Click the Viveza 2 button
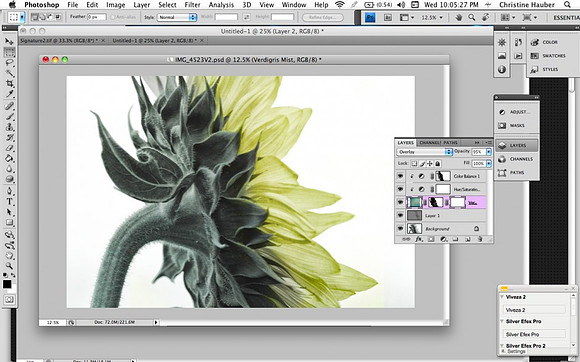Screen dimensions: 580x362 pos(535,310)
